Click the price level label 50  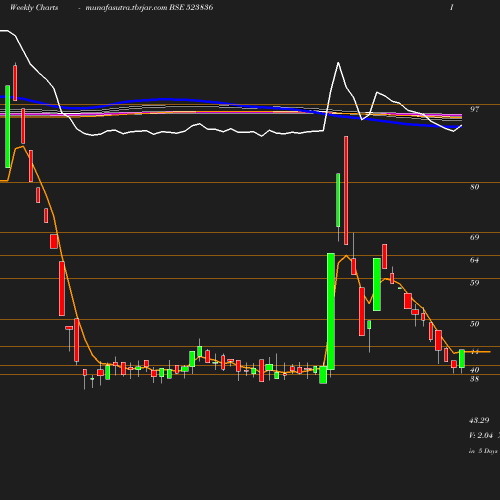(474, 324)
